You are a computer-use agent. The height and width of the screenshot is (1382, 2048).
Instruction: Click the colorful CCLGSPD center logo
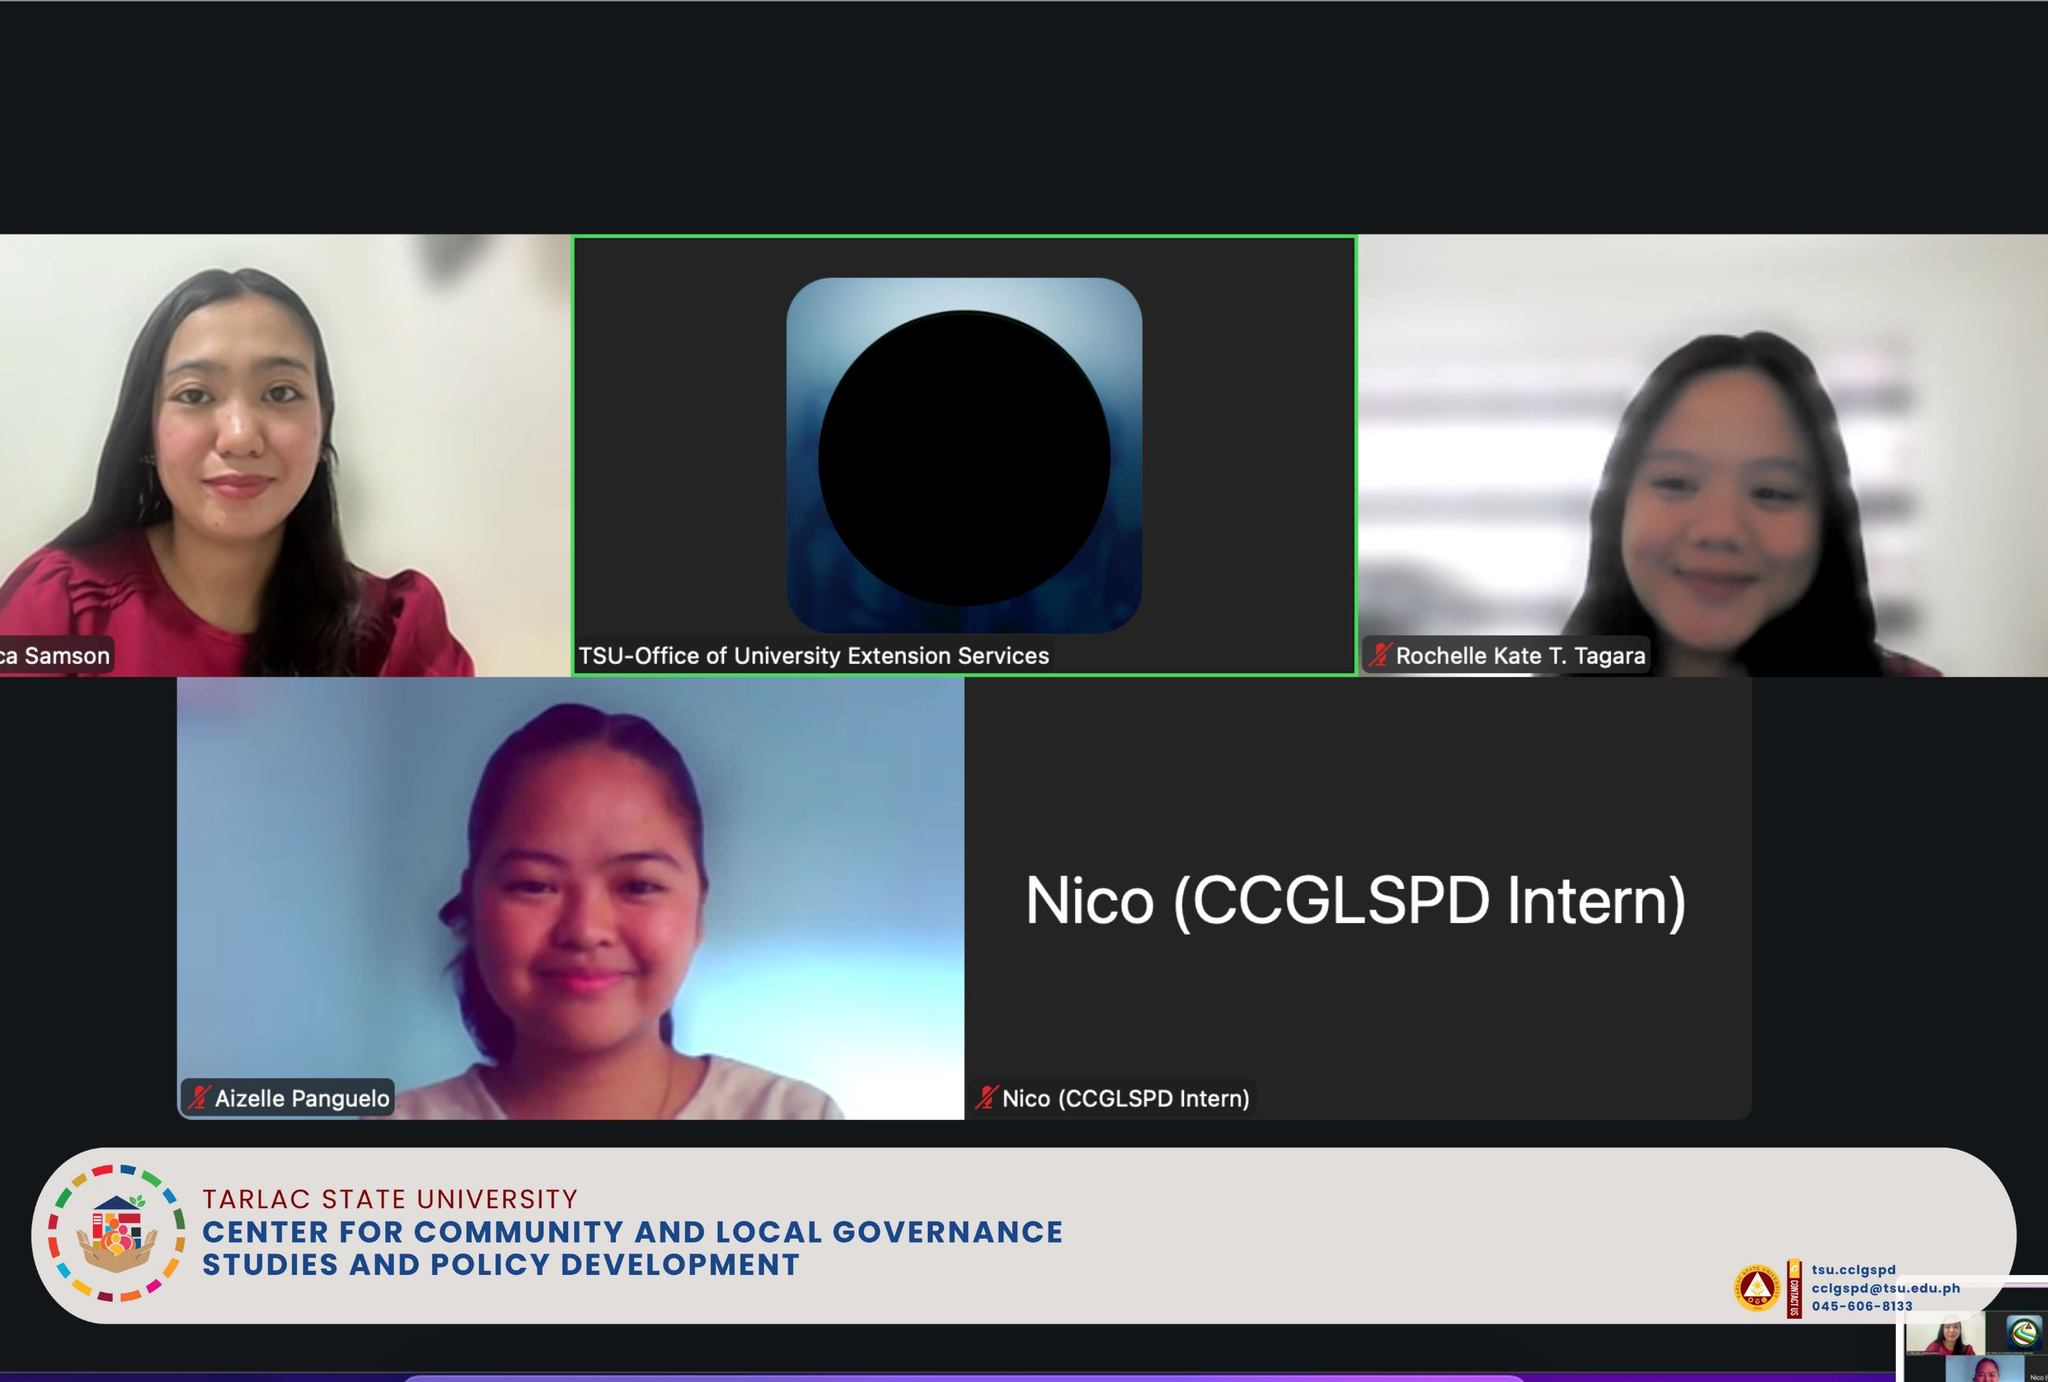[x=117, y=1234]
